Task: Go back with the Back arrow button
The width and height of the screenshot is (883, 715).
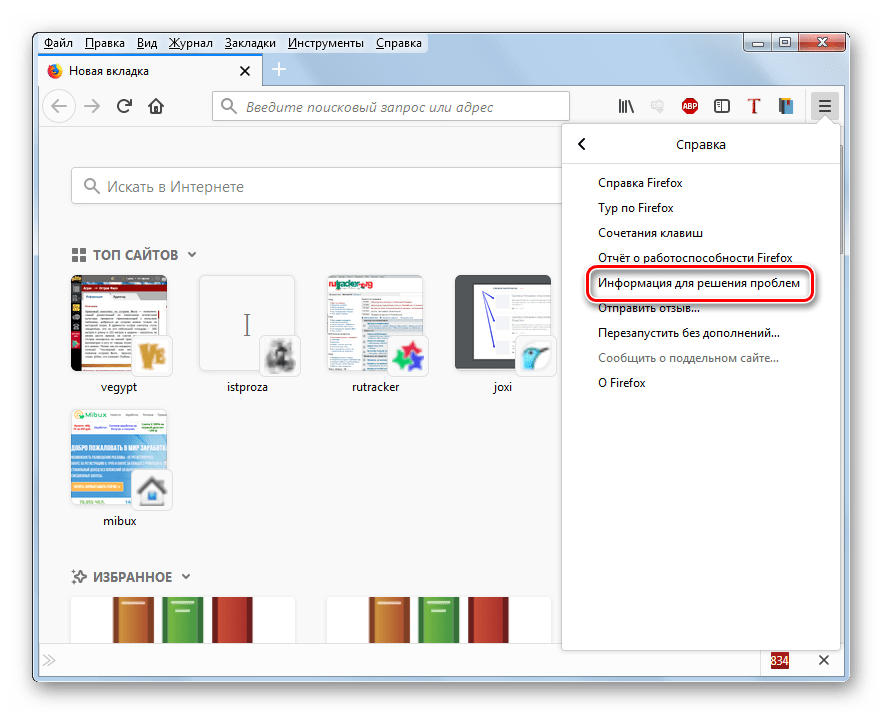Action: point(59,106)
